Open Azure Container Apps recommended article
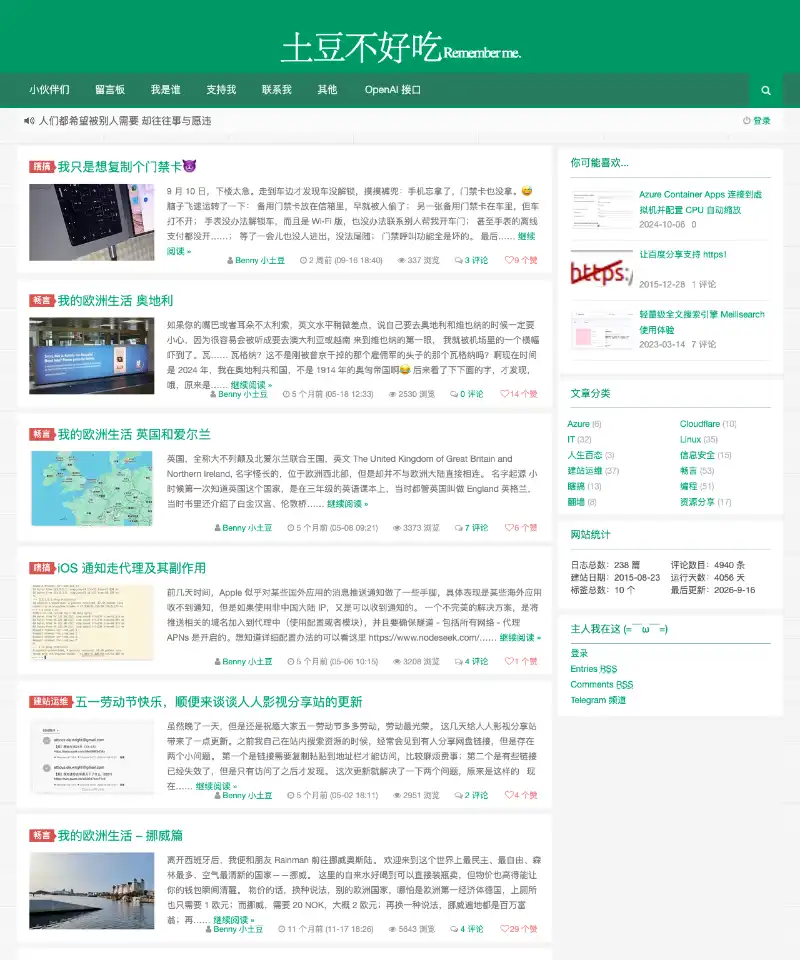 coord(700,202)
